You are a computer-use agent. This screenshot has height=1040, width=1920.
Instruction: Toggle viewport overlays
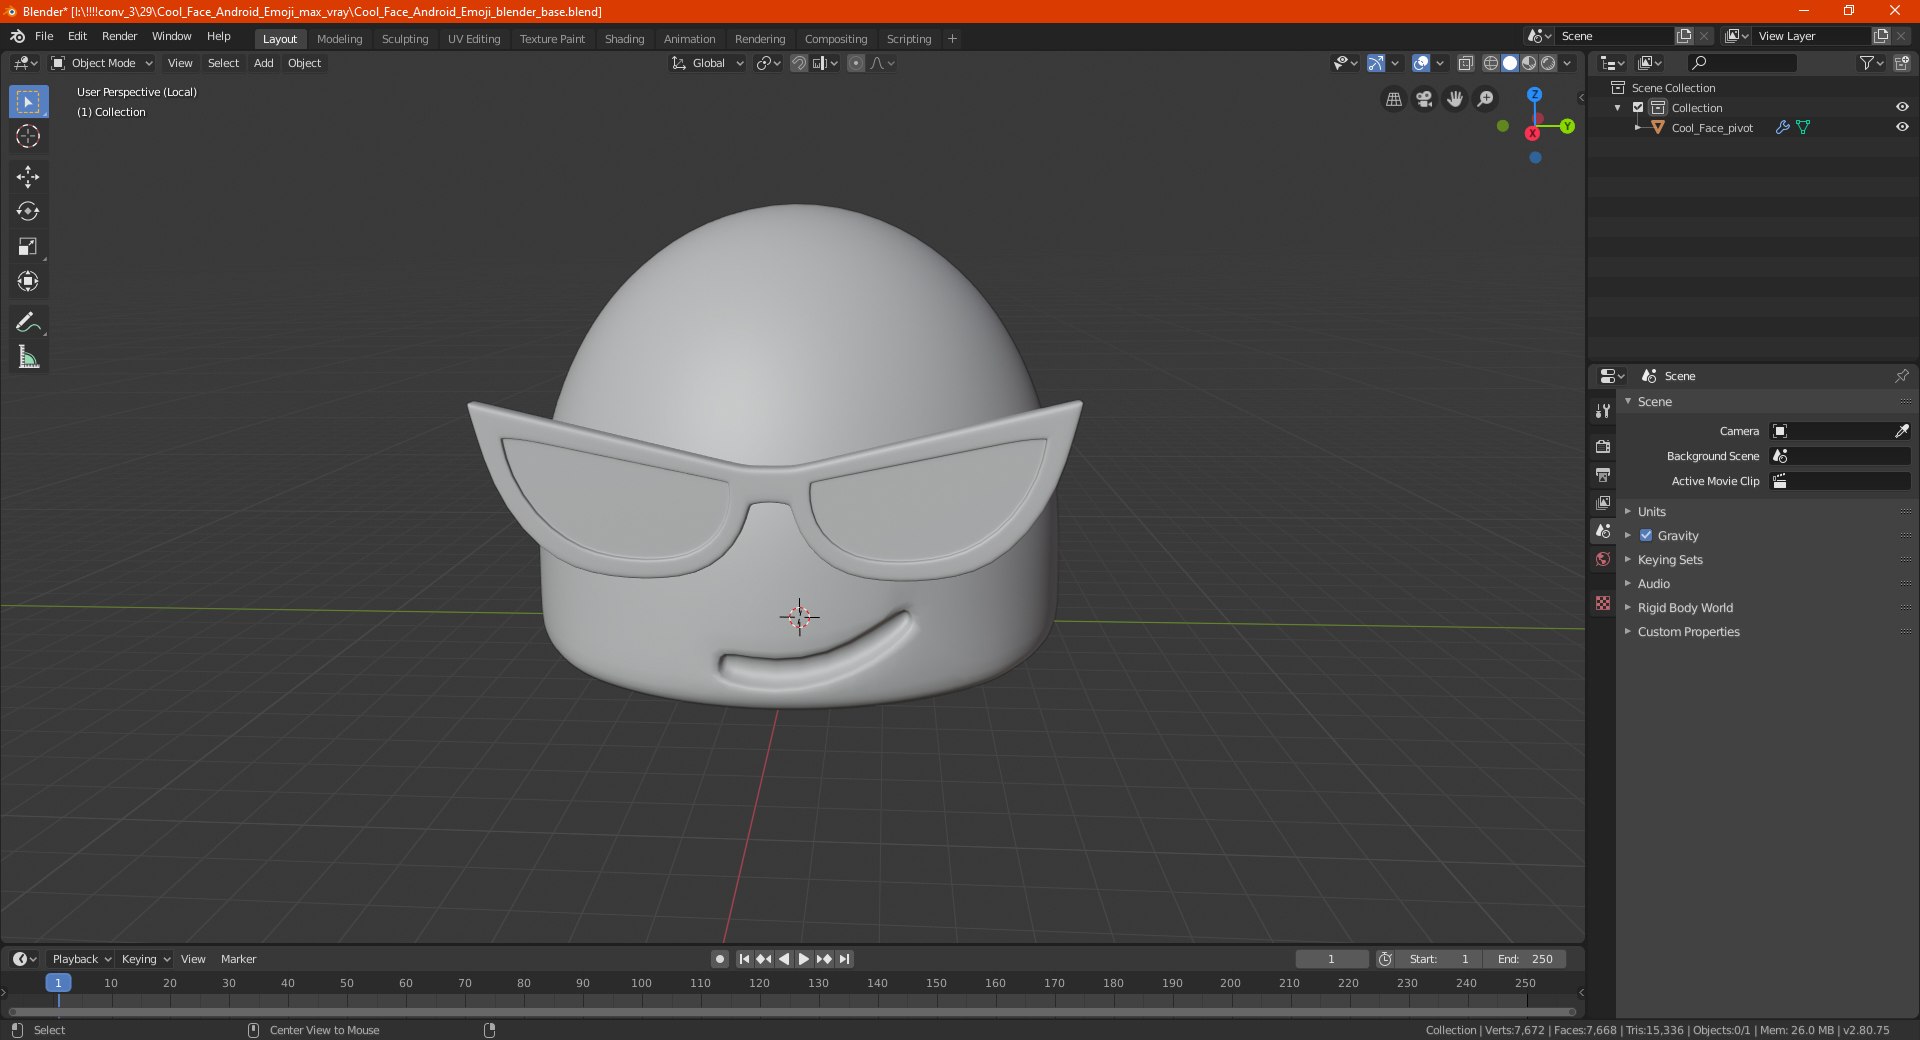[1421, 63]
